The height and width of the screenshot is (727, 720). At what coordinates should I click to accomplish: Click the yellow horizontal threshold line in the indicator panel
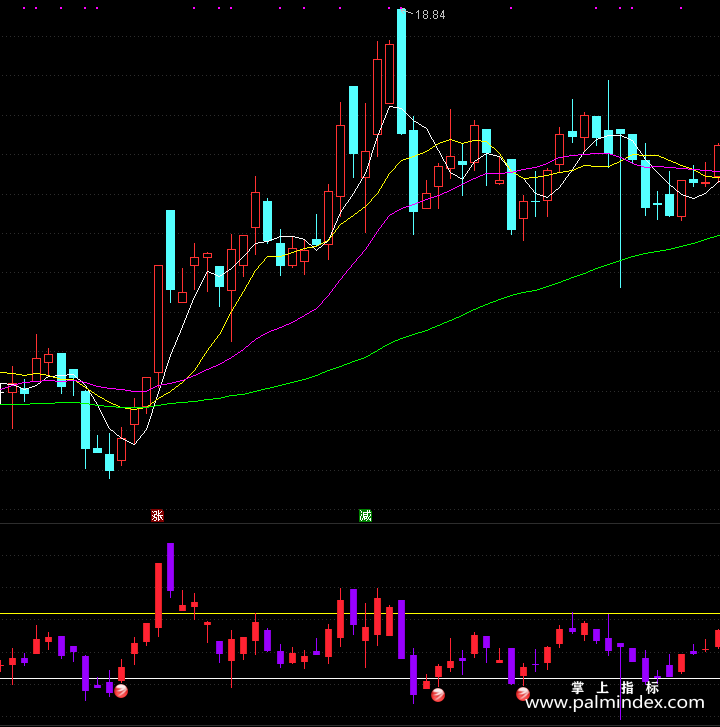point(360,613)
